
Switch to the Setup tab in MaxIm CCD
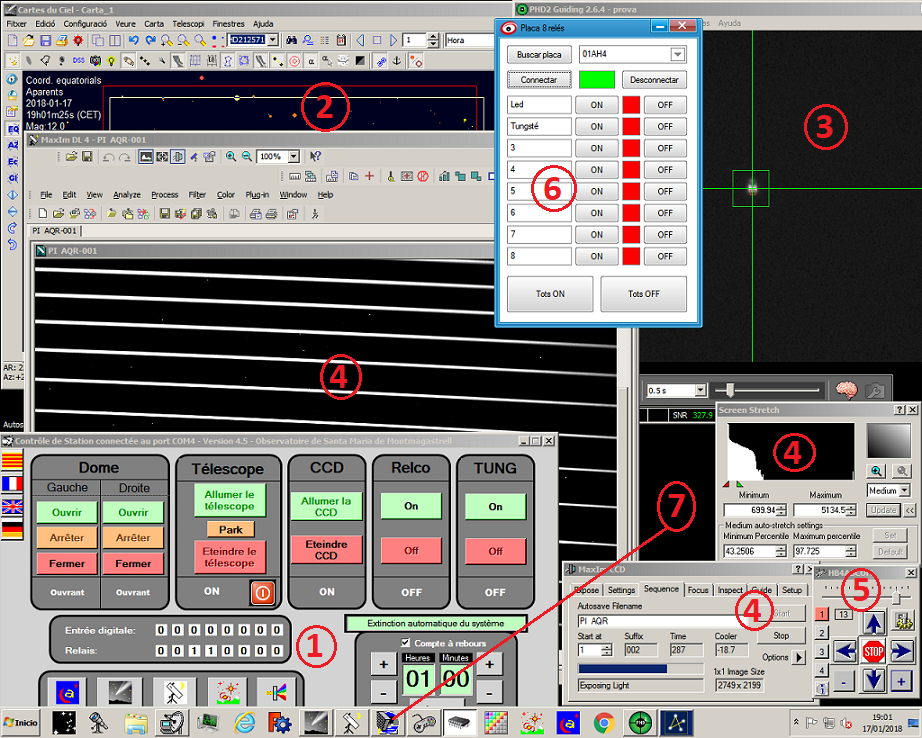click(x=791, y=590)
